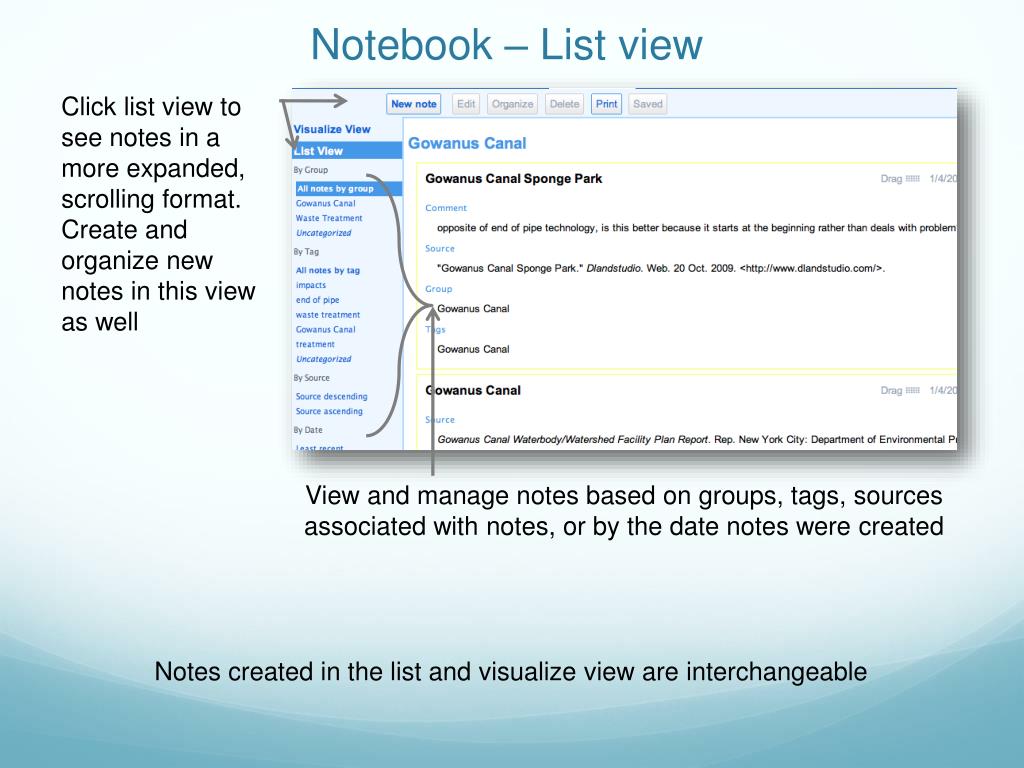Open the Organize button
The width and height of the screenshot is (1024, 768).
[x=512, y=104]
